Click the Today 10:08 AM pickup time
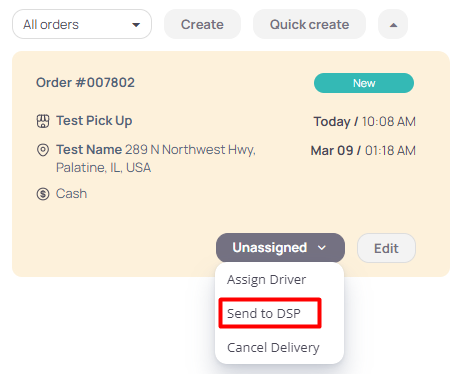456x374 pixels. pyautogui.click(x=365, y=121)
